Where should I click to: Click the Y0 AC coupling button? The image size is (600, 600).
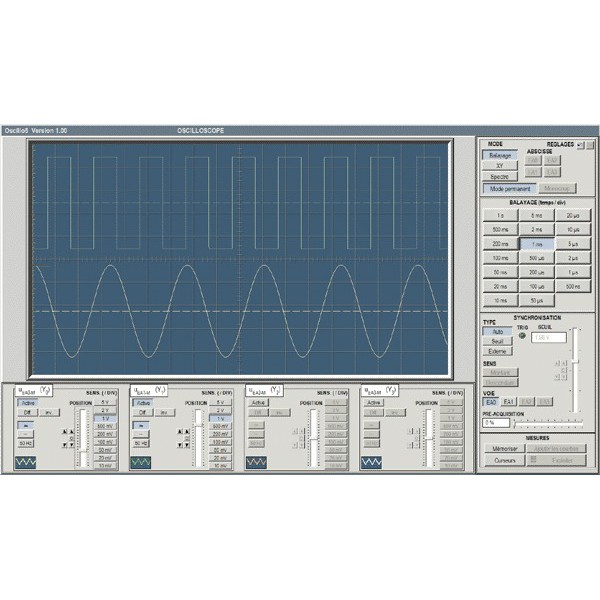[26, 434]
